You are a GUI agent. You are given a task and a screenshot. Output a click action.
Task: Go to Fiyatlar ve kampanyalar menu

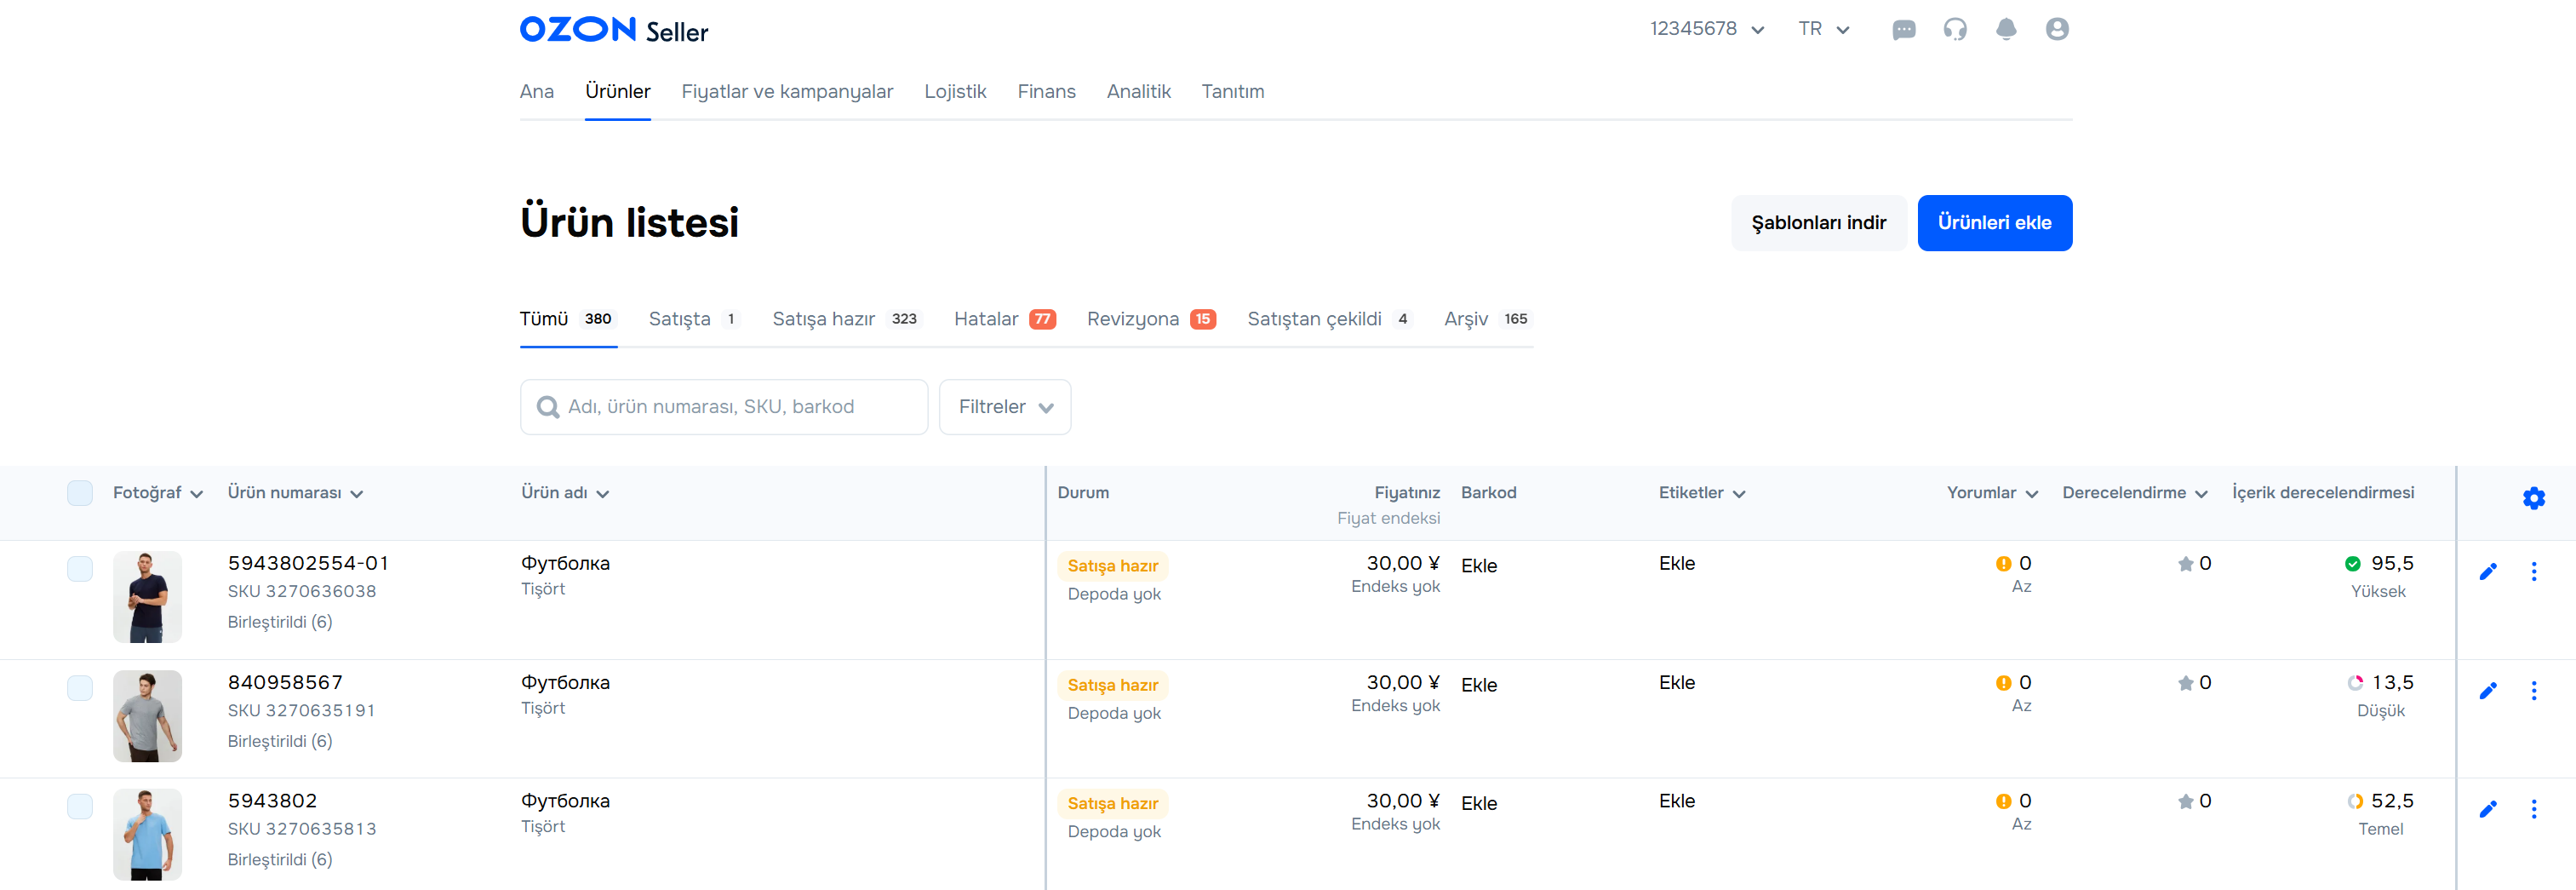786,92
